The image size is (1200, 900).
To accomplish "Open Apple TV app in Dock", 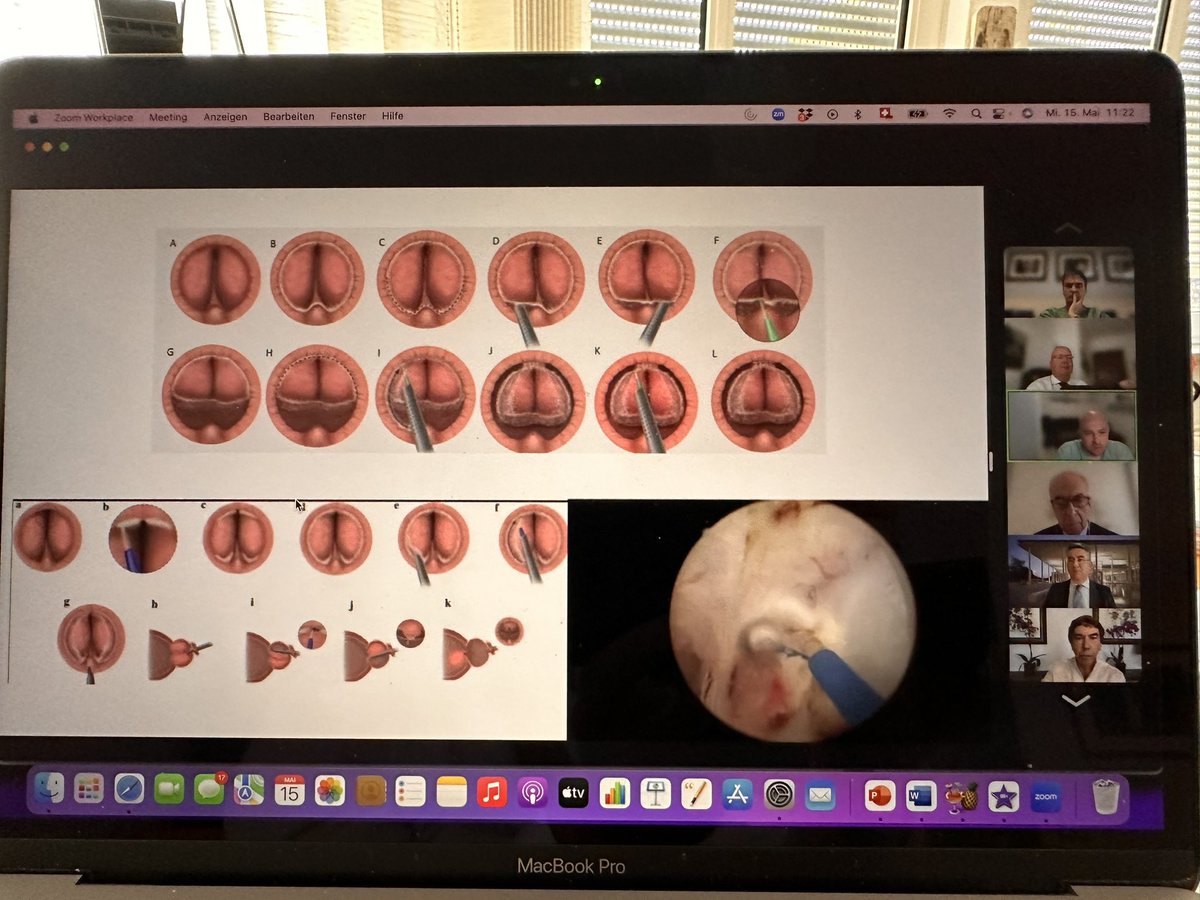I will [x=573, y=792].
